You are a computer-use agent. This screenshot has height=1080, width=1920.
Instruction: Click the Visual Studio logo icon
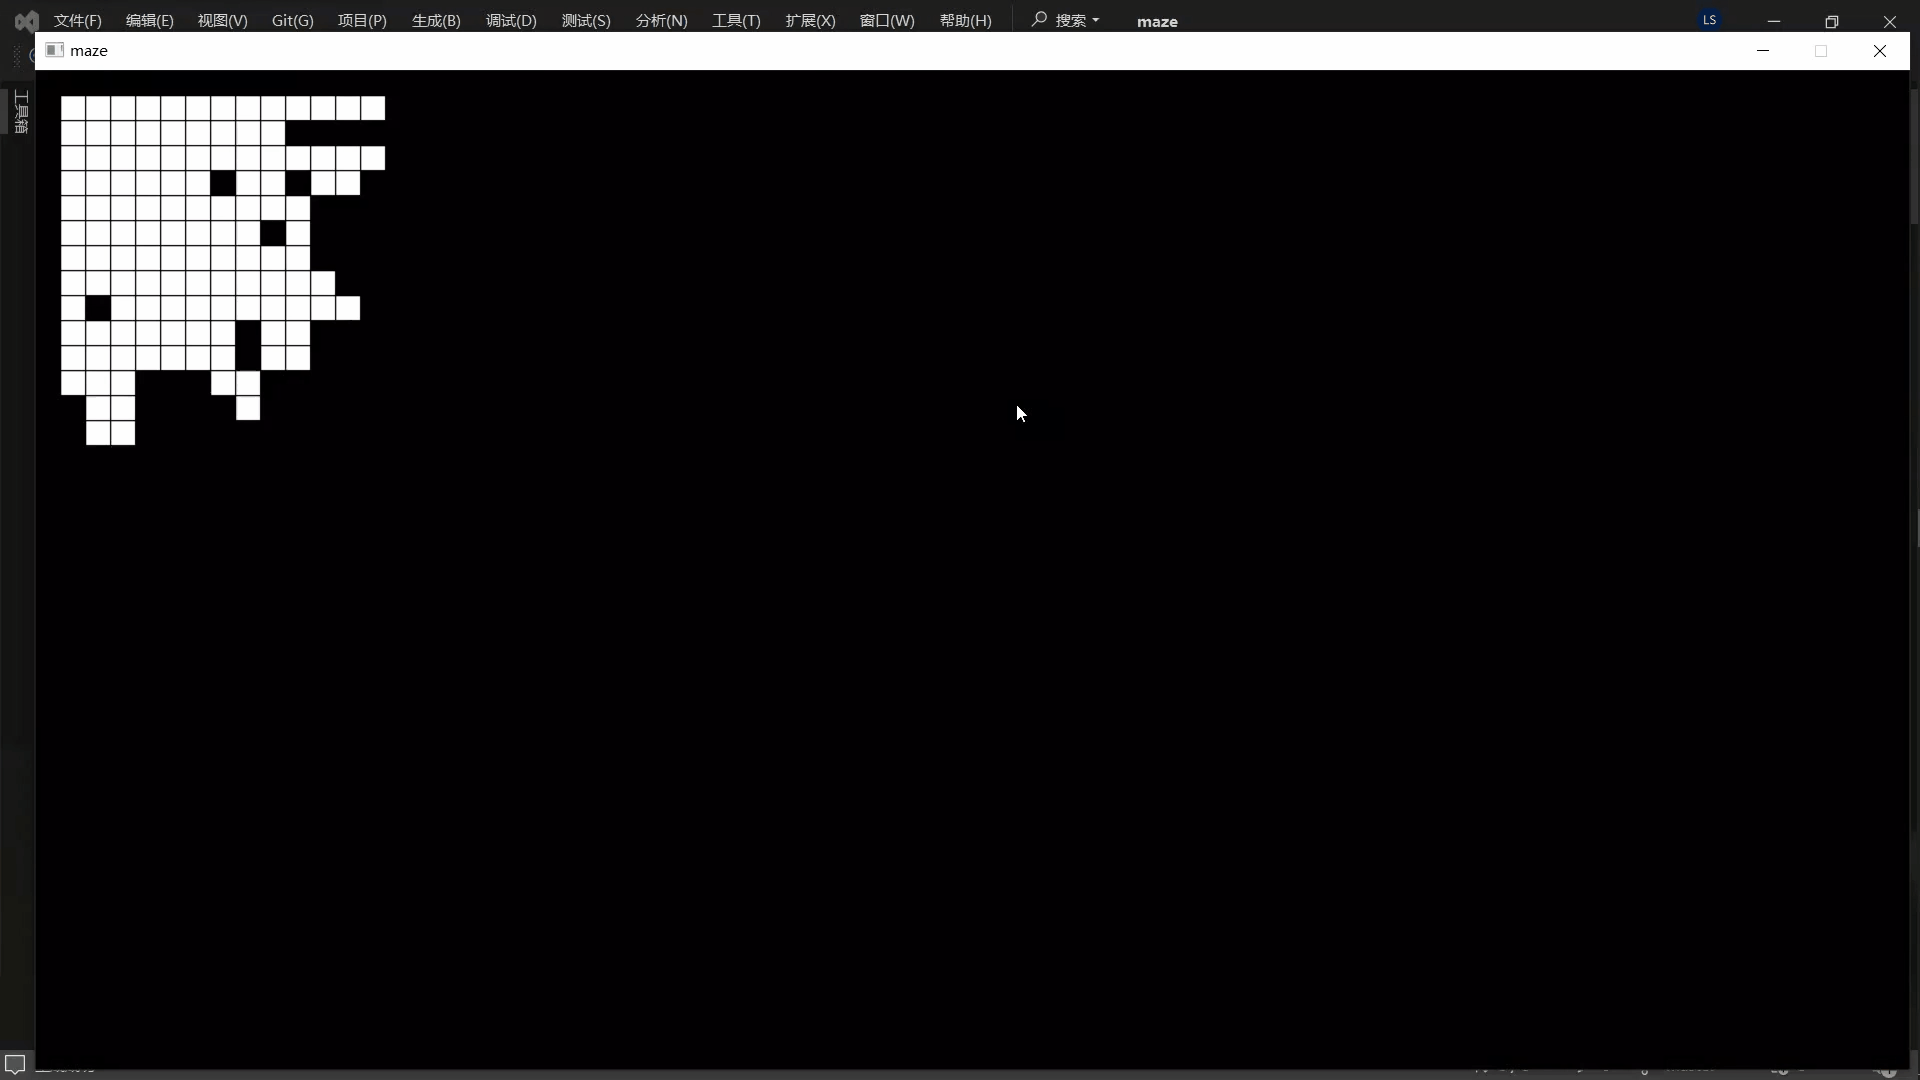(x=27, y=20)
